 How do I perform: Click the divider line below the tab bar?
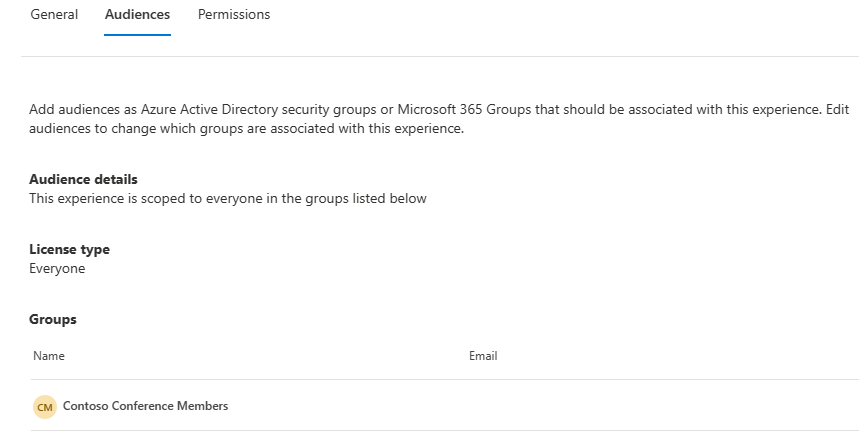coord(440,56)
